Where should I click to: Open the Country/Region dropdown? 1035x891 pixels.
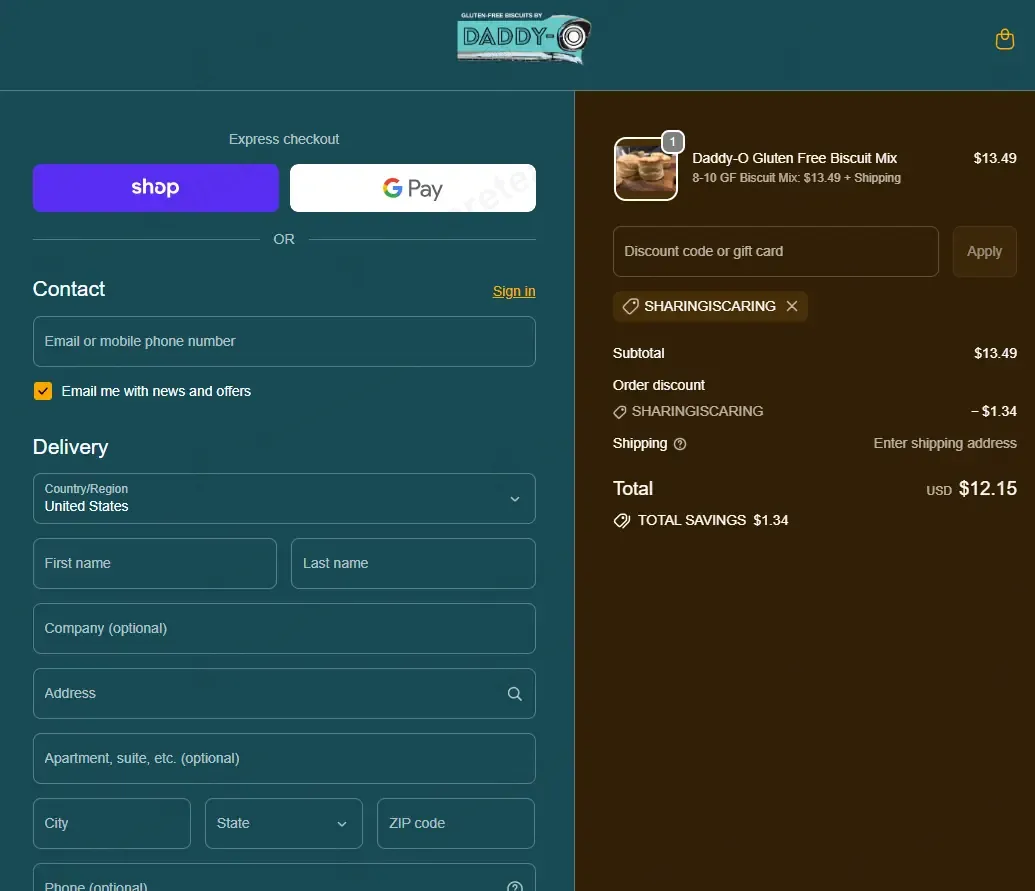(284, 498)
